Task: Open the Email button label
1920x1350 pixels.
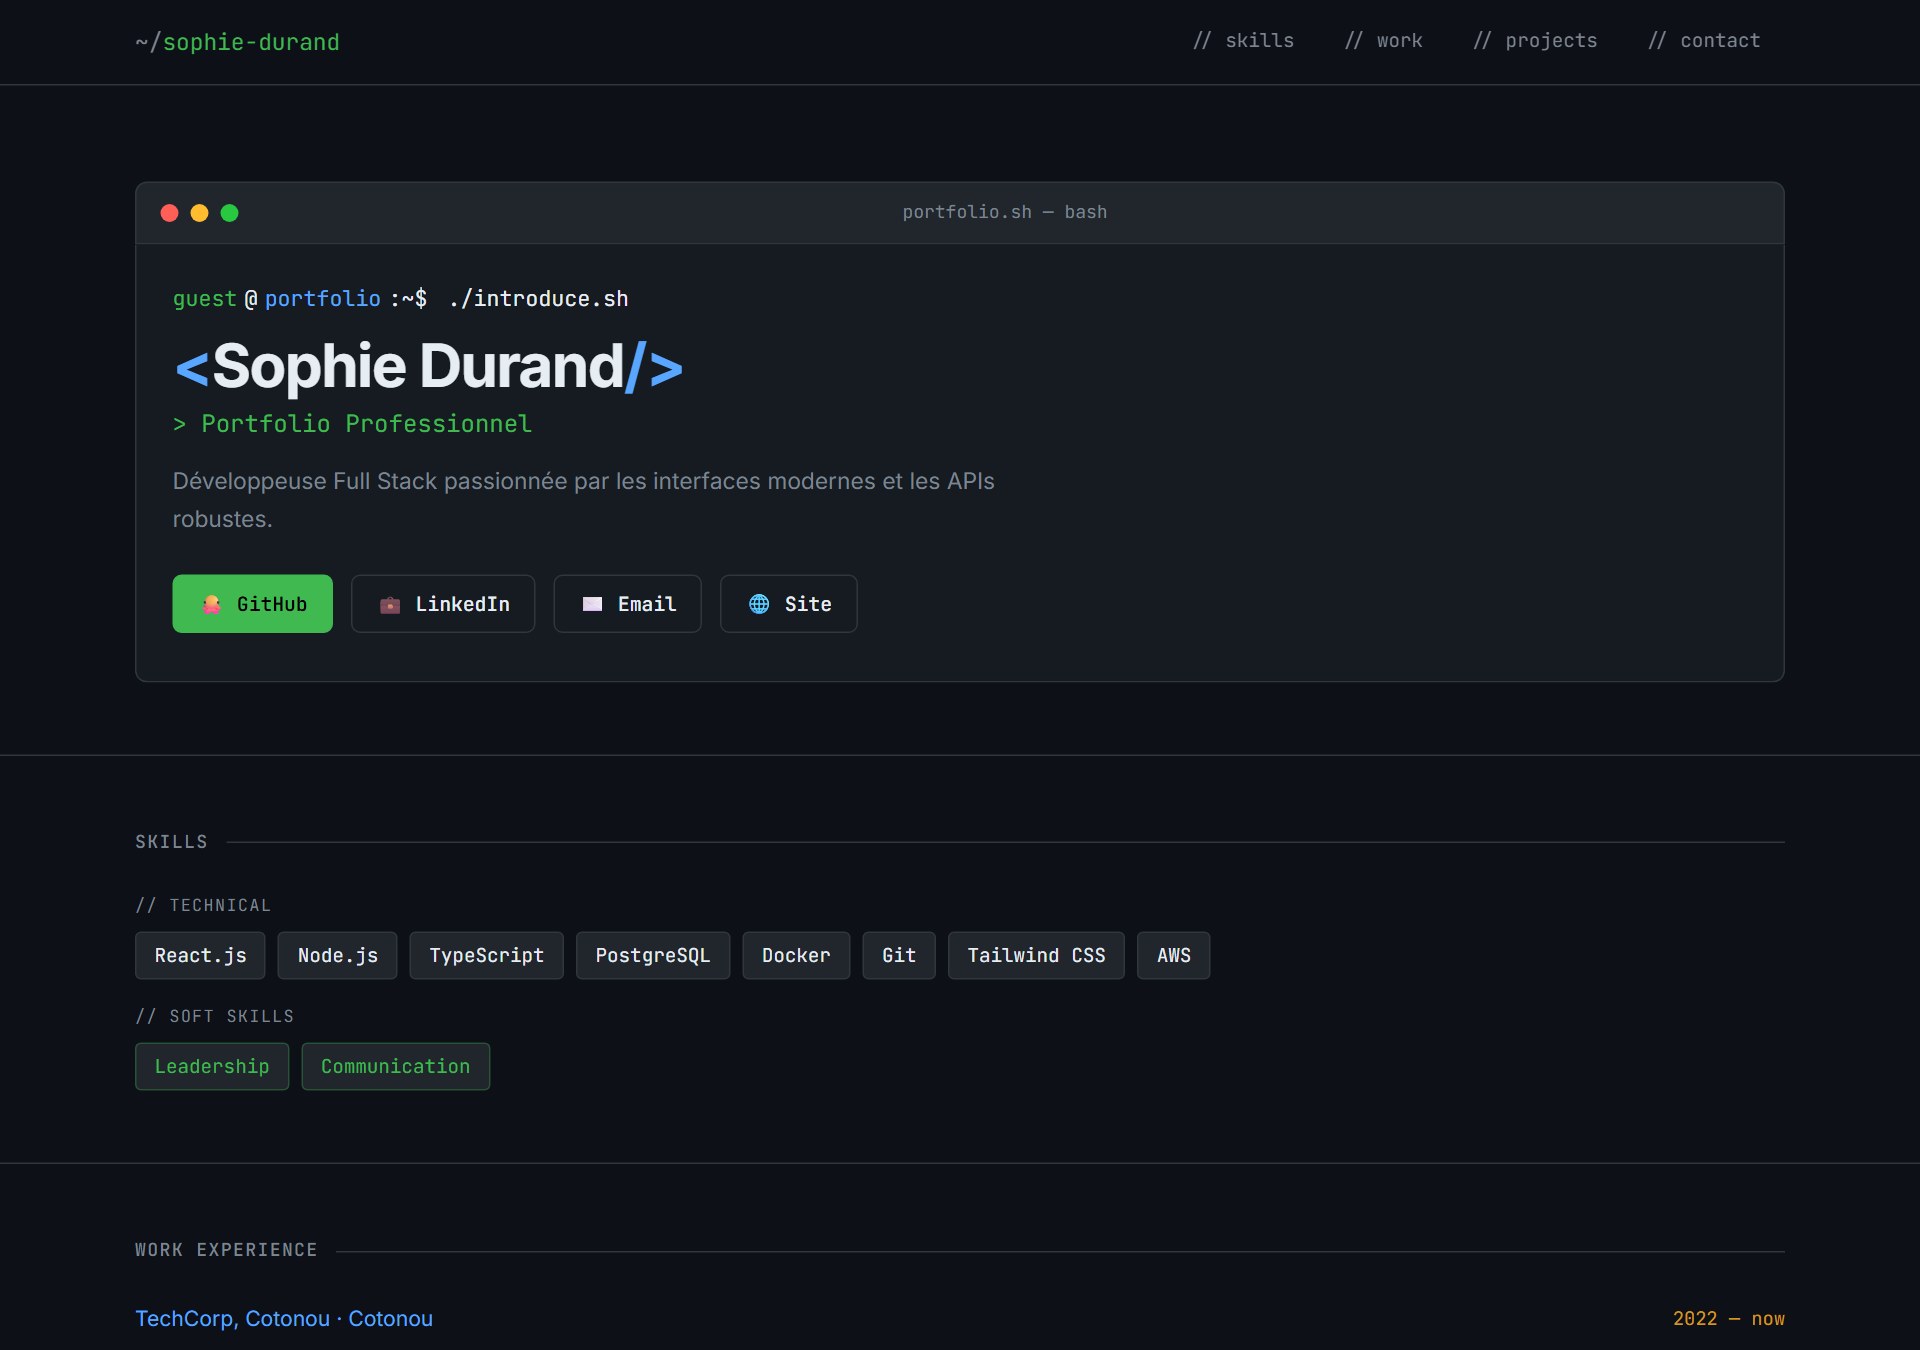Action: 647,604
